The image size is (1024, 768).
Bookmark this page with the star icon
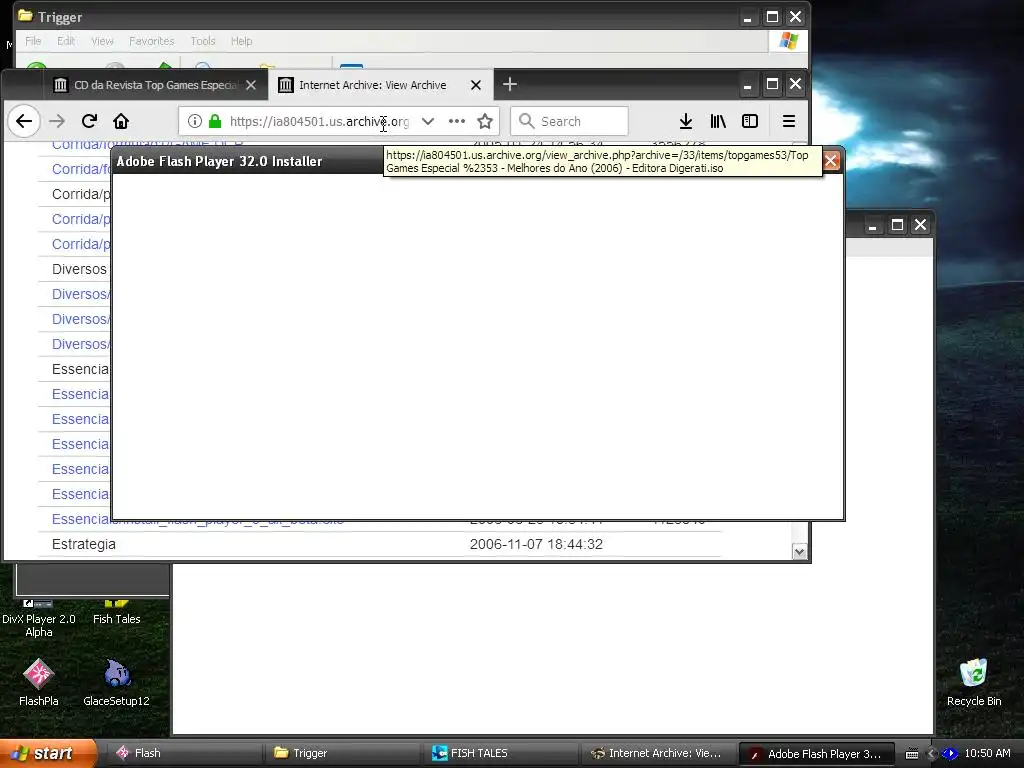click(x=485, y=121)
